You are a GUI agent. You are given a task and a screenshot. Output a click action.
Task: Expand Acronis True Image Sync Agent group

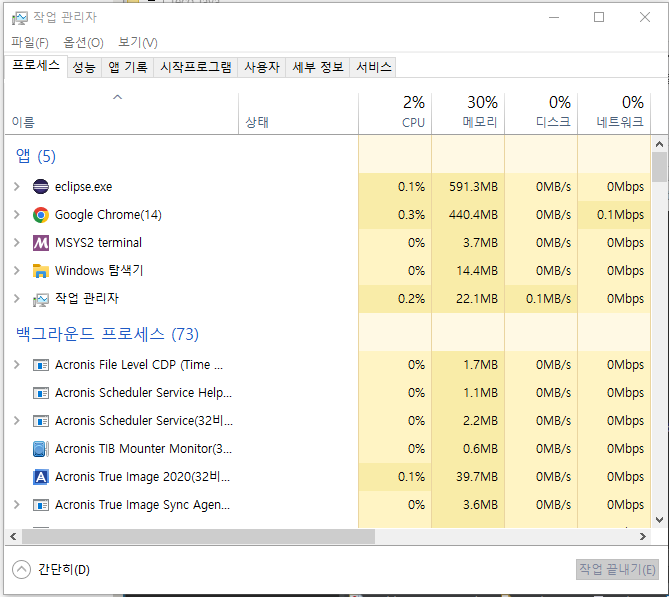pos(17,505)
